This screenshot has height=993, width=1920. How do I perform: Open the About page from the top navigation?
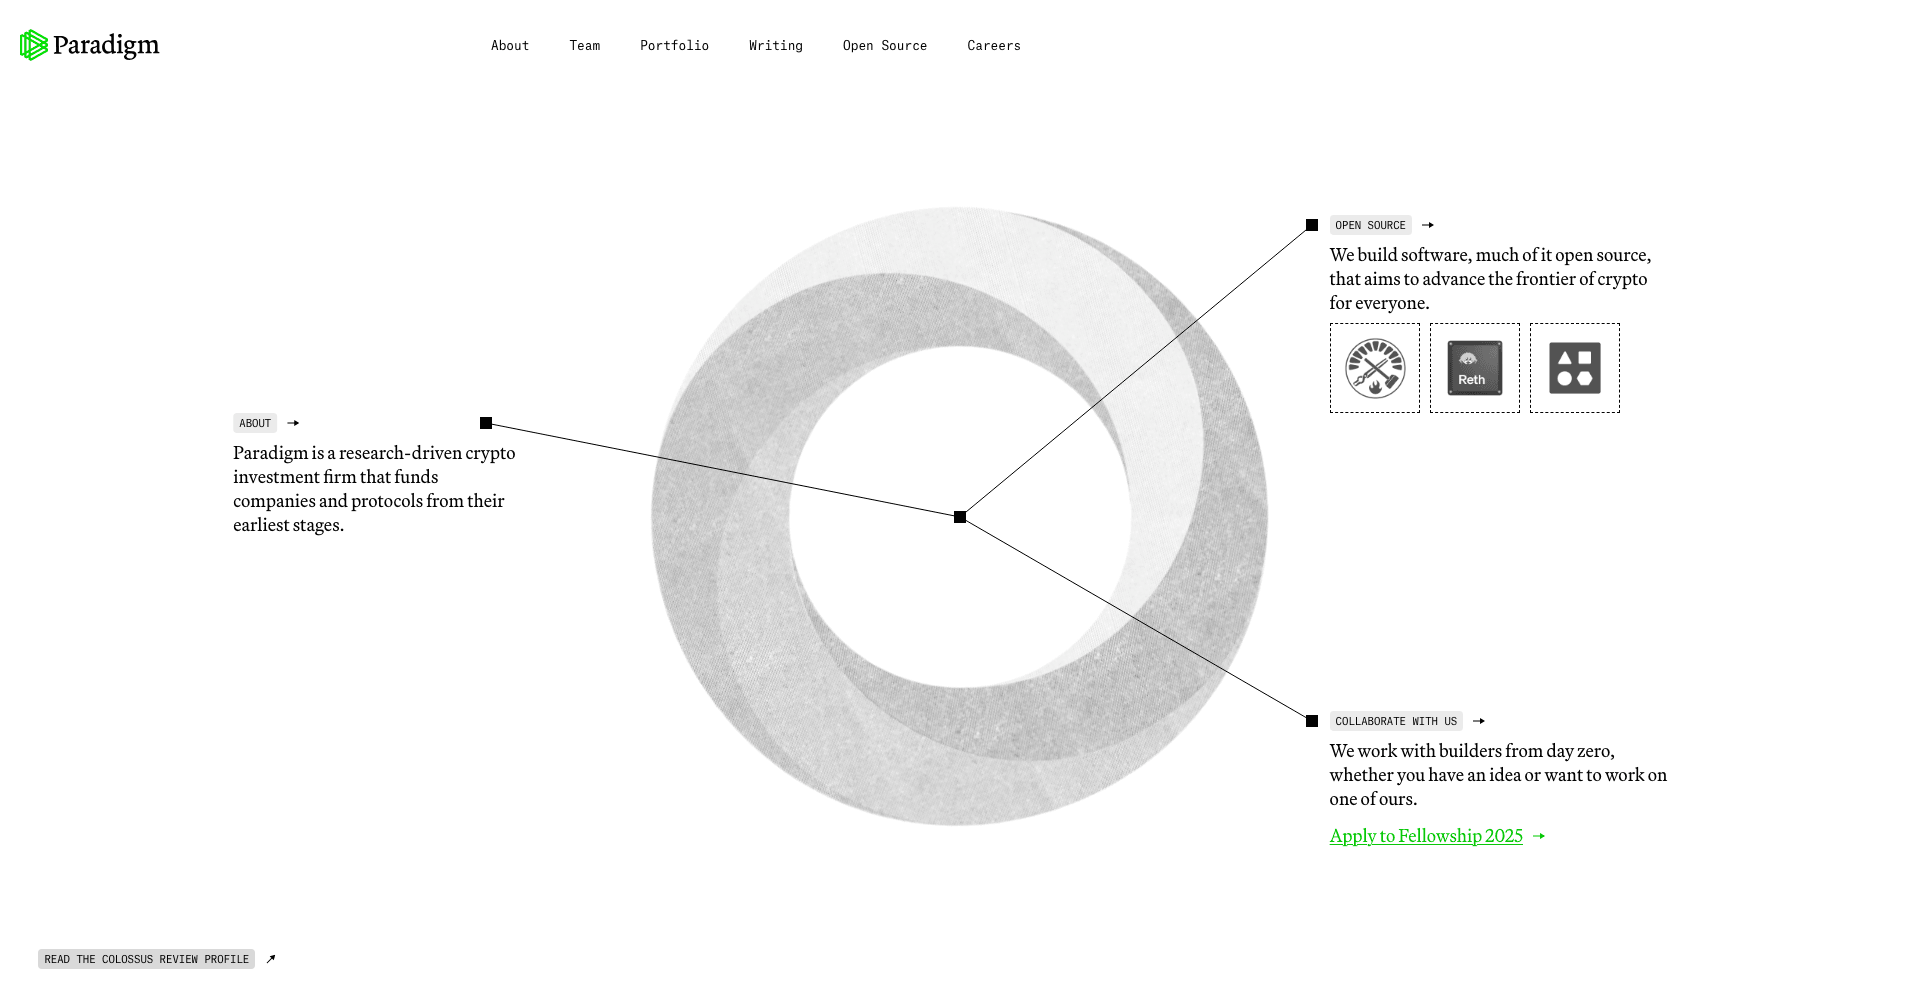[510, 46]
